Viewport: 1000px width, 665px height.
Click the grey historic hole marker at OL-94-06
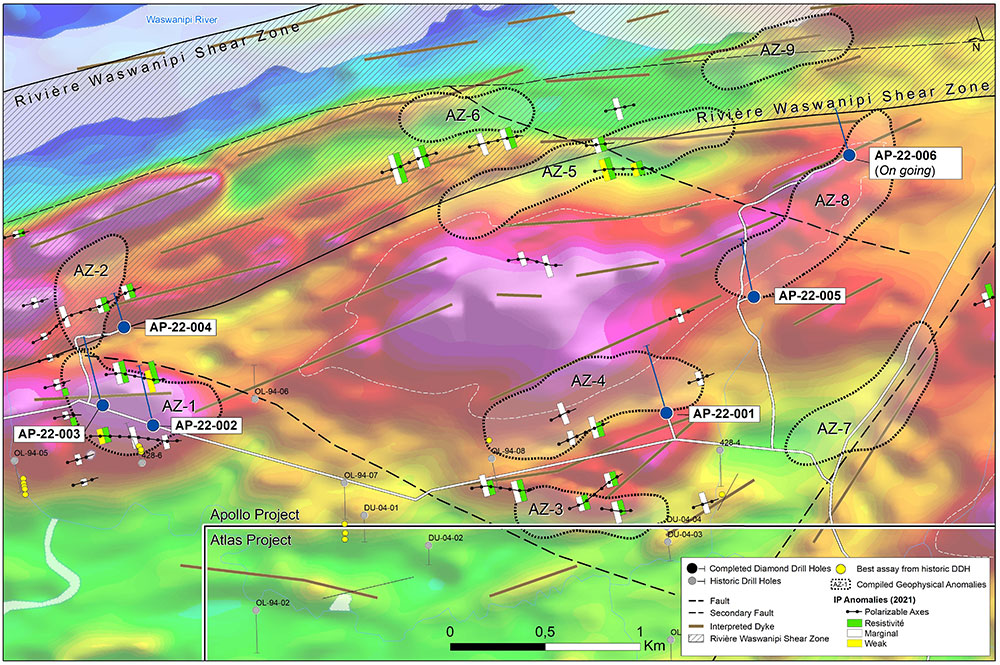tap(254, 399)
